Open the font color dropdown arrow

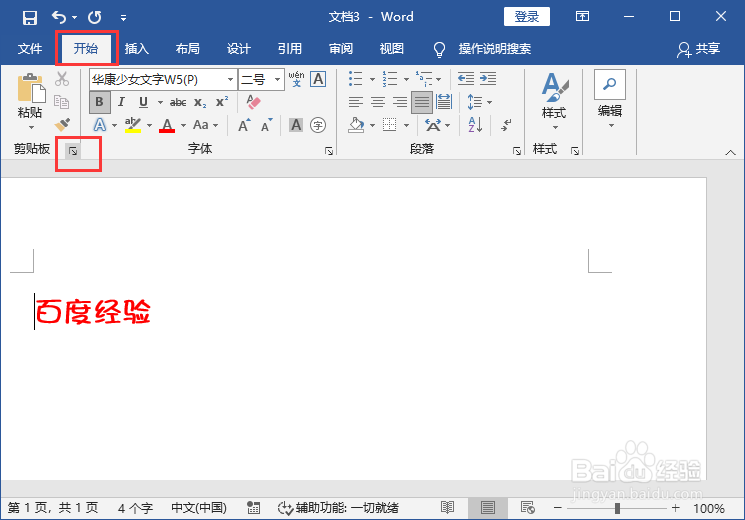(183, 125)
